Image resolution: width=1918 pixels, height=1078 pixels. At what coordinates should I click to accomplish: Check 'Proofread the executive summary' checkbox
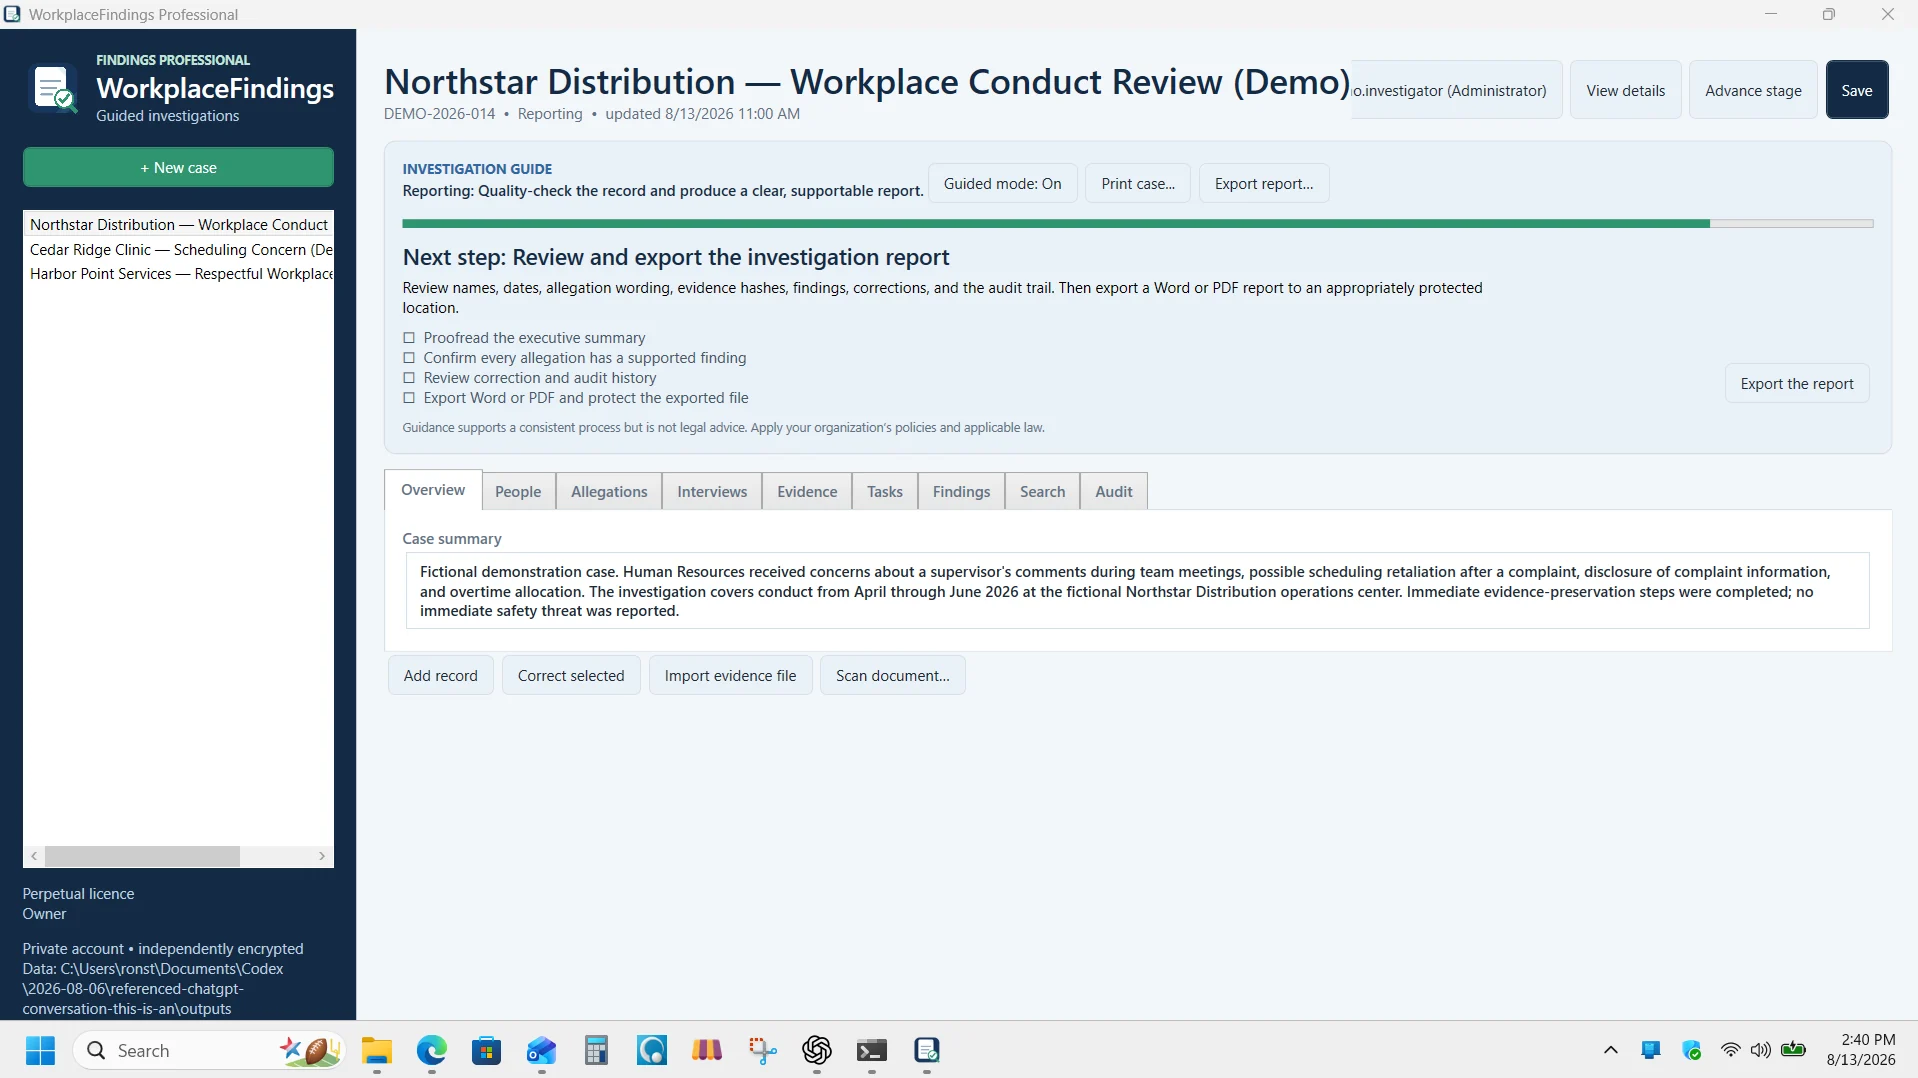point(409,338)
